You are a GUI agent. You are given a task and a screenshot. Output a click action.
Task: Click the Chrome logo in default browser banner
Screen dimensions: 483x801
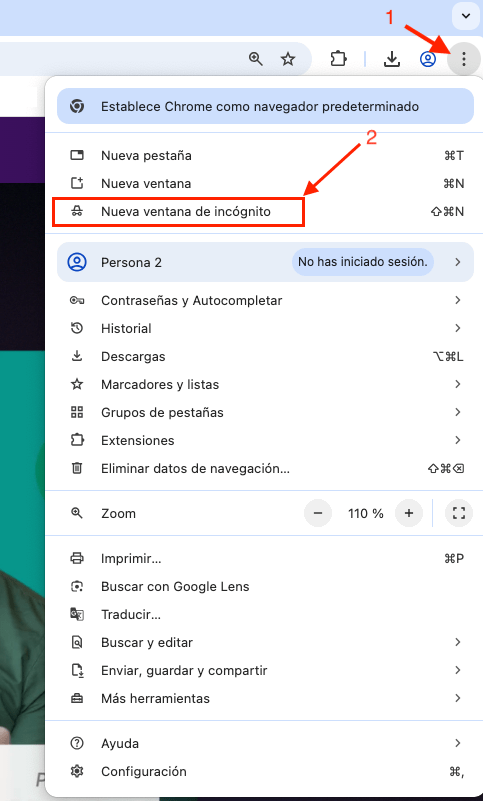[78, 106]
